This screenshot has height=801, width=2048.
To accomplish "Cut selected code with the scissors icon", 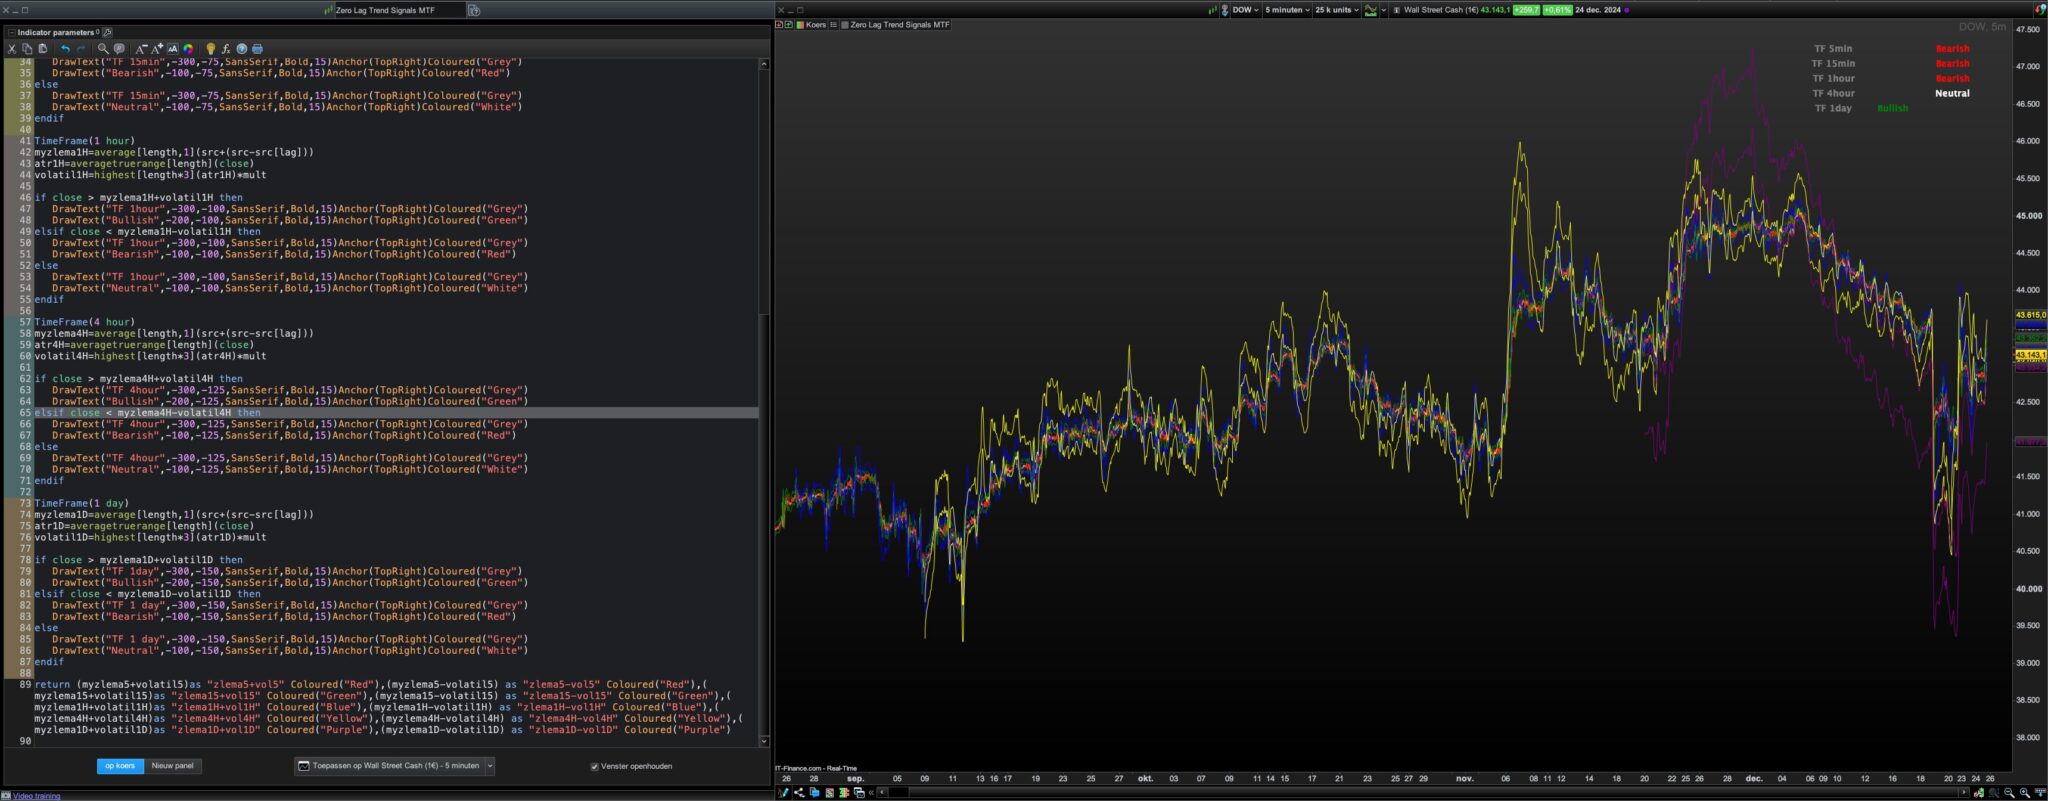I will [12, 48].
